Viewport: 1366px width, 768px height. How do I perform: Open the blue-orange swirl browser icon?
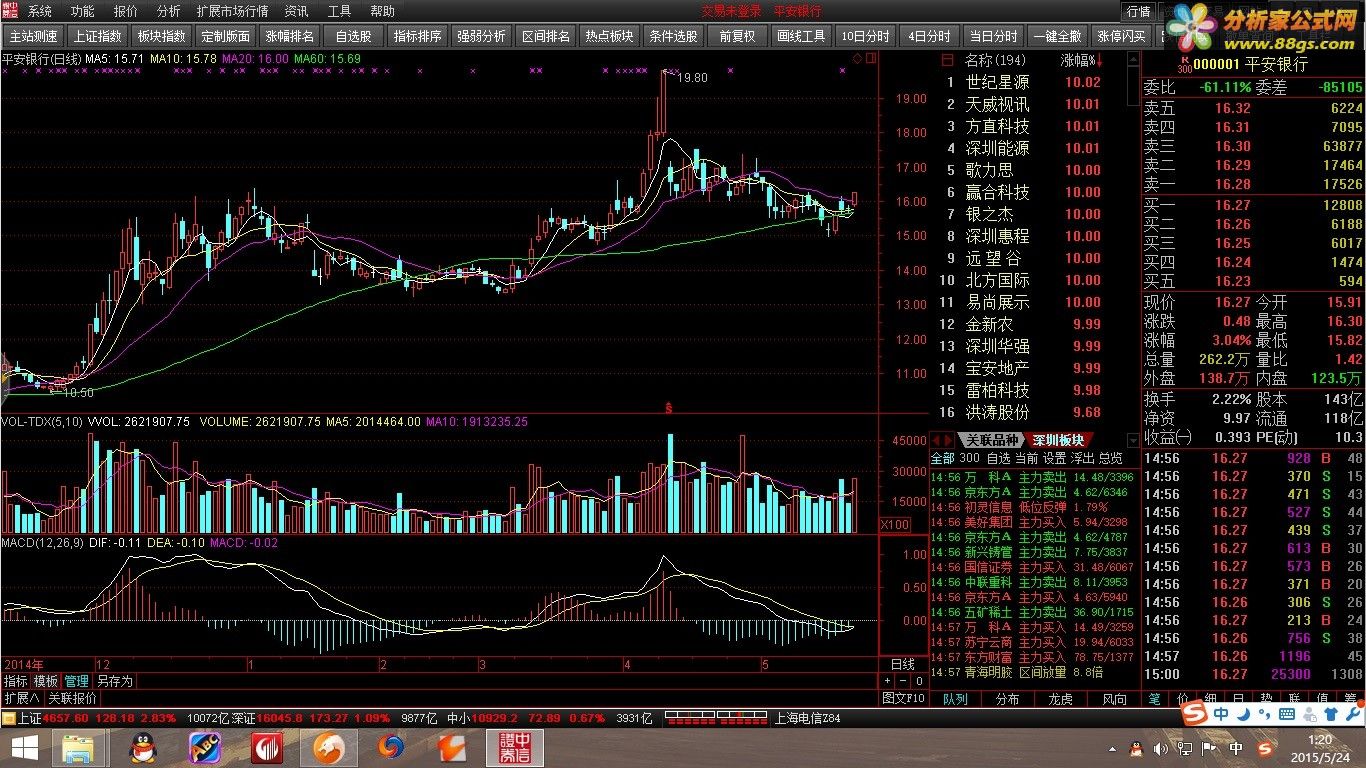(x=391, y=747)
